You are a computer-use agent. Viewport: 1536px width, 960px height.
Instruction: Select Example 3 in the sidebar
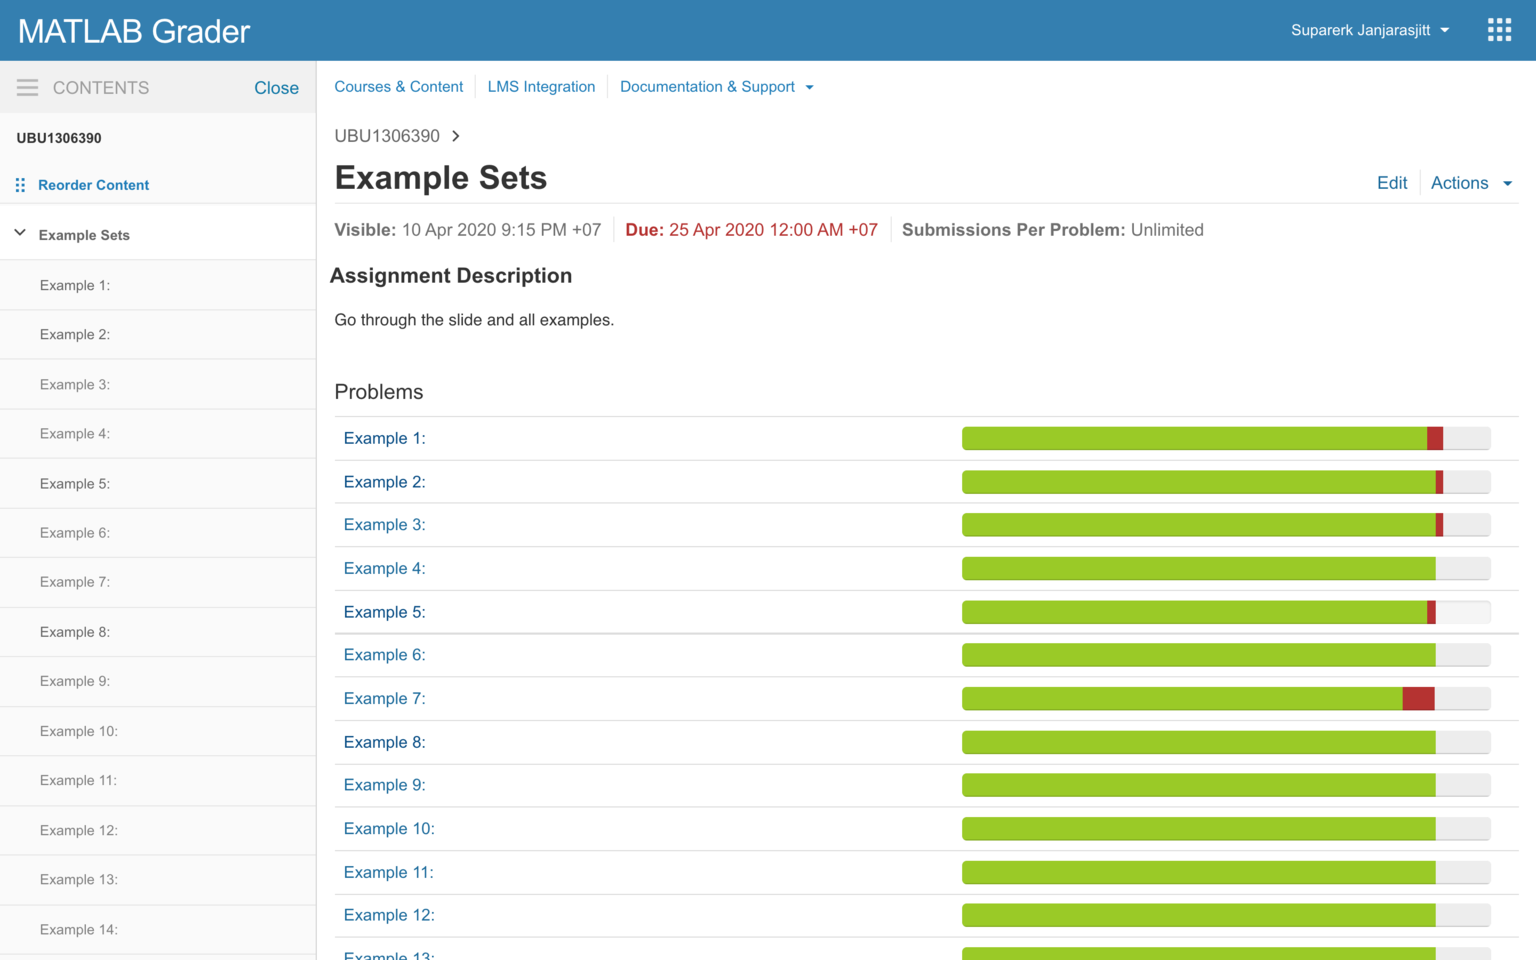coord(75,384)
